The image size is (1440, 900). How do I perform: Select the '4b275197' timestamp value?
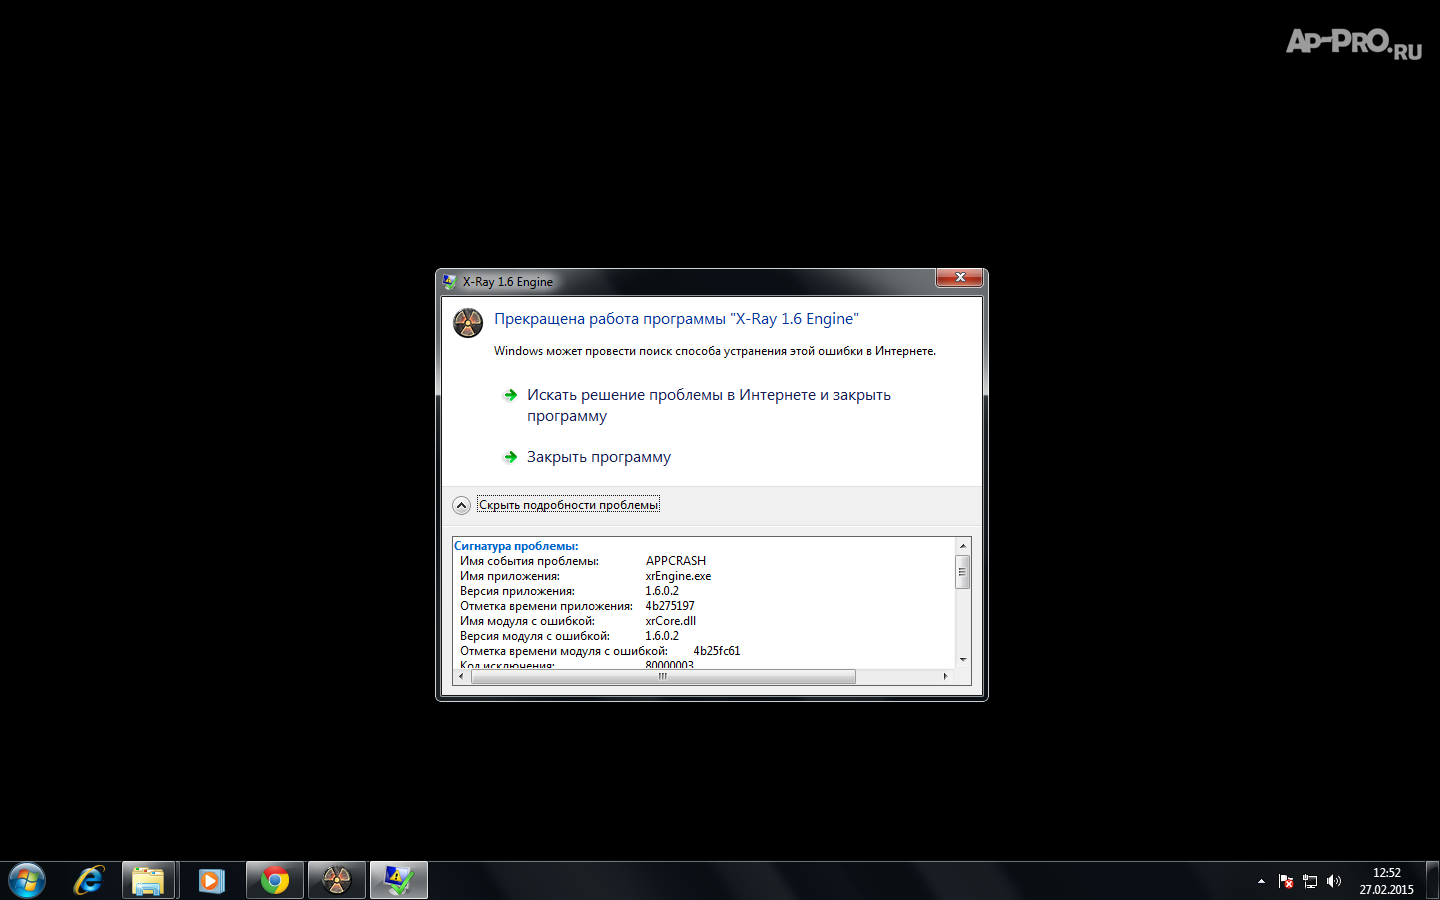click(670, 606)
